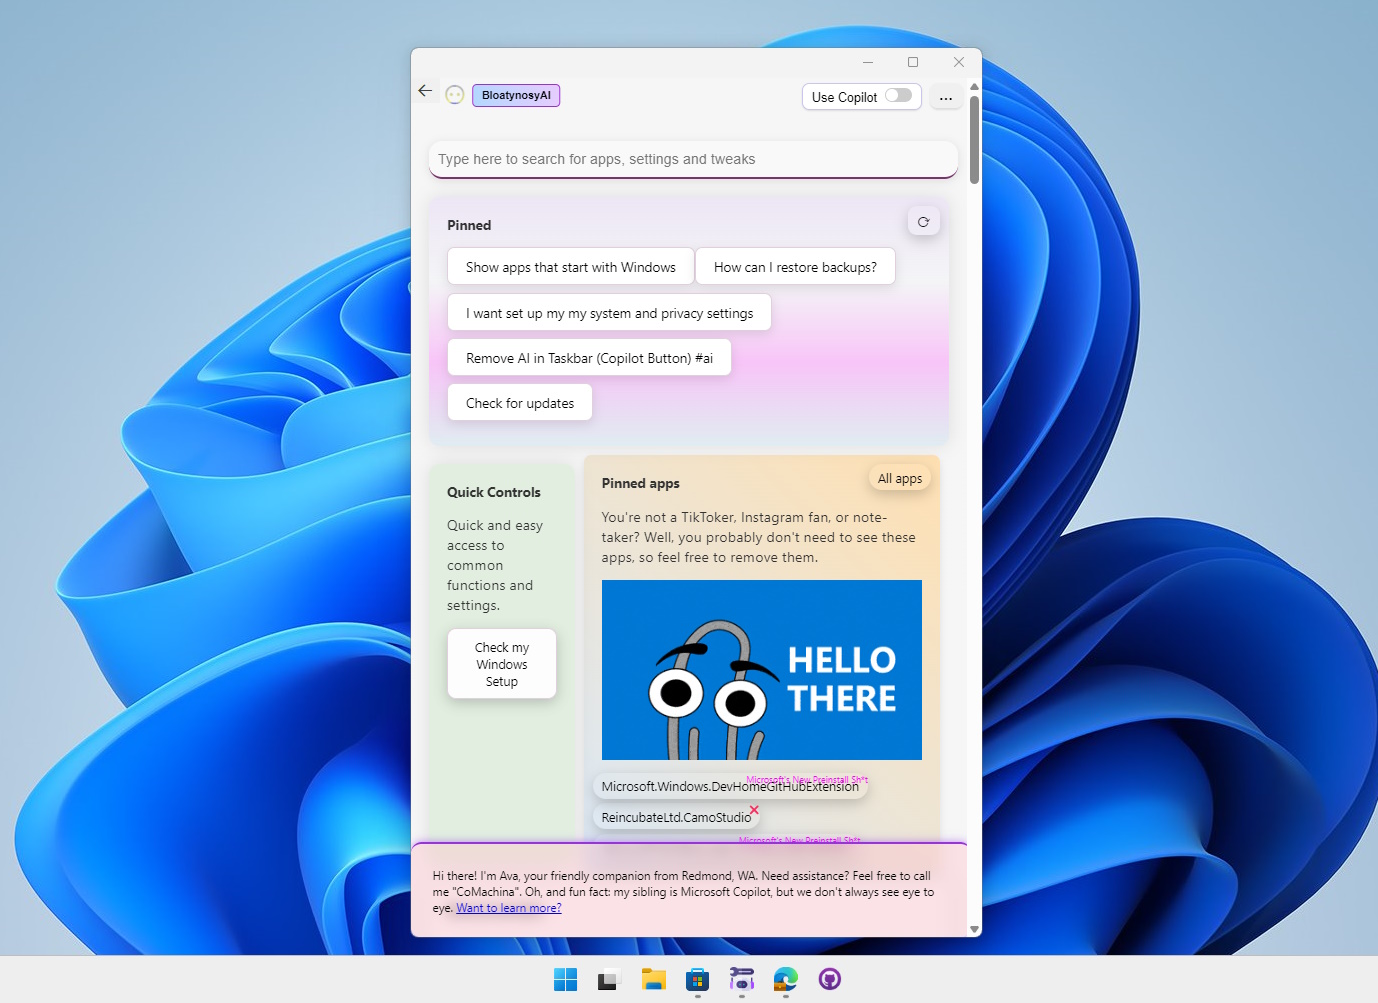Open Microsoft Store from the taskbar
Image resolution: width=1378 pixels, height=1003 pixels.
[x=698, y=980]
